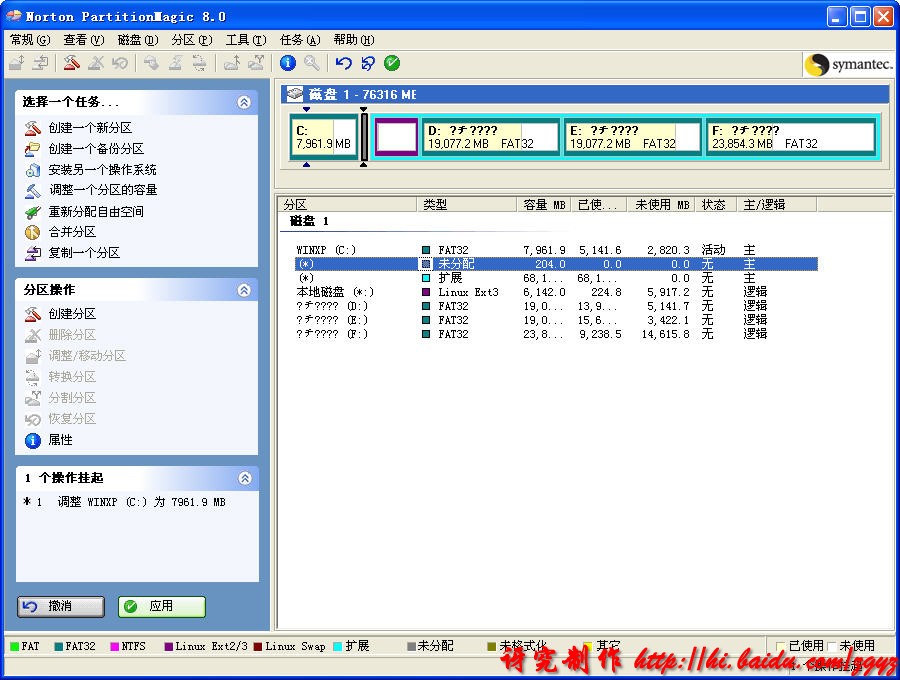Click the greyed Resize/Move partition toolbar icon

(16, 63)
